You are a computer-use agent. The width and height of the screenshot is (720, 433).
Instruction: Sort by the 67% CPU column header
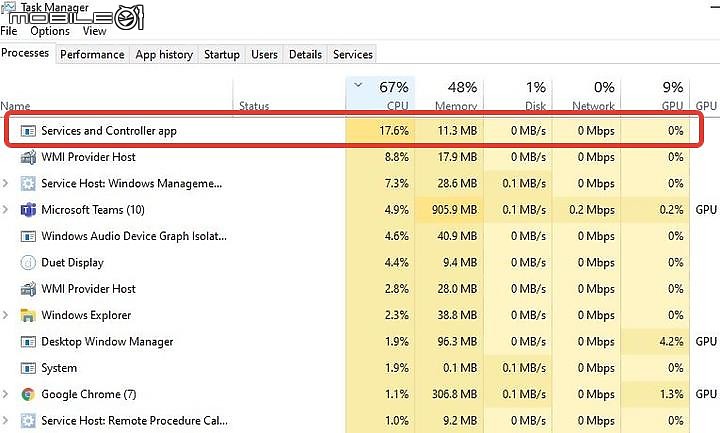point(380,96)
